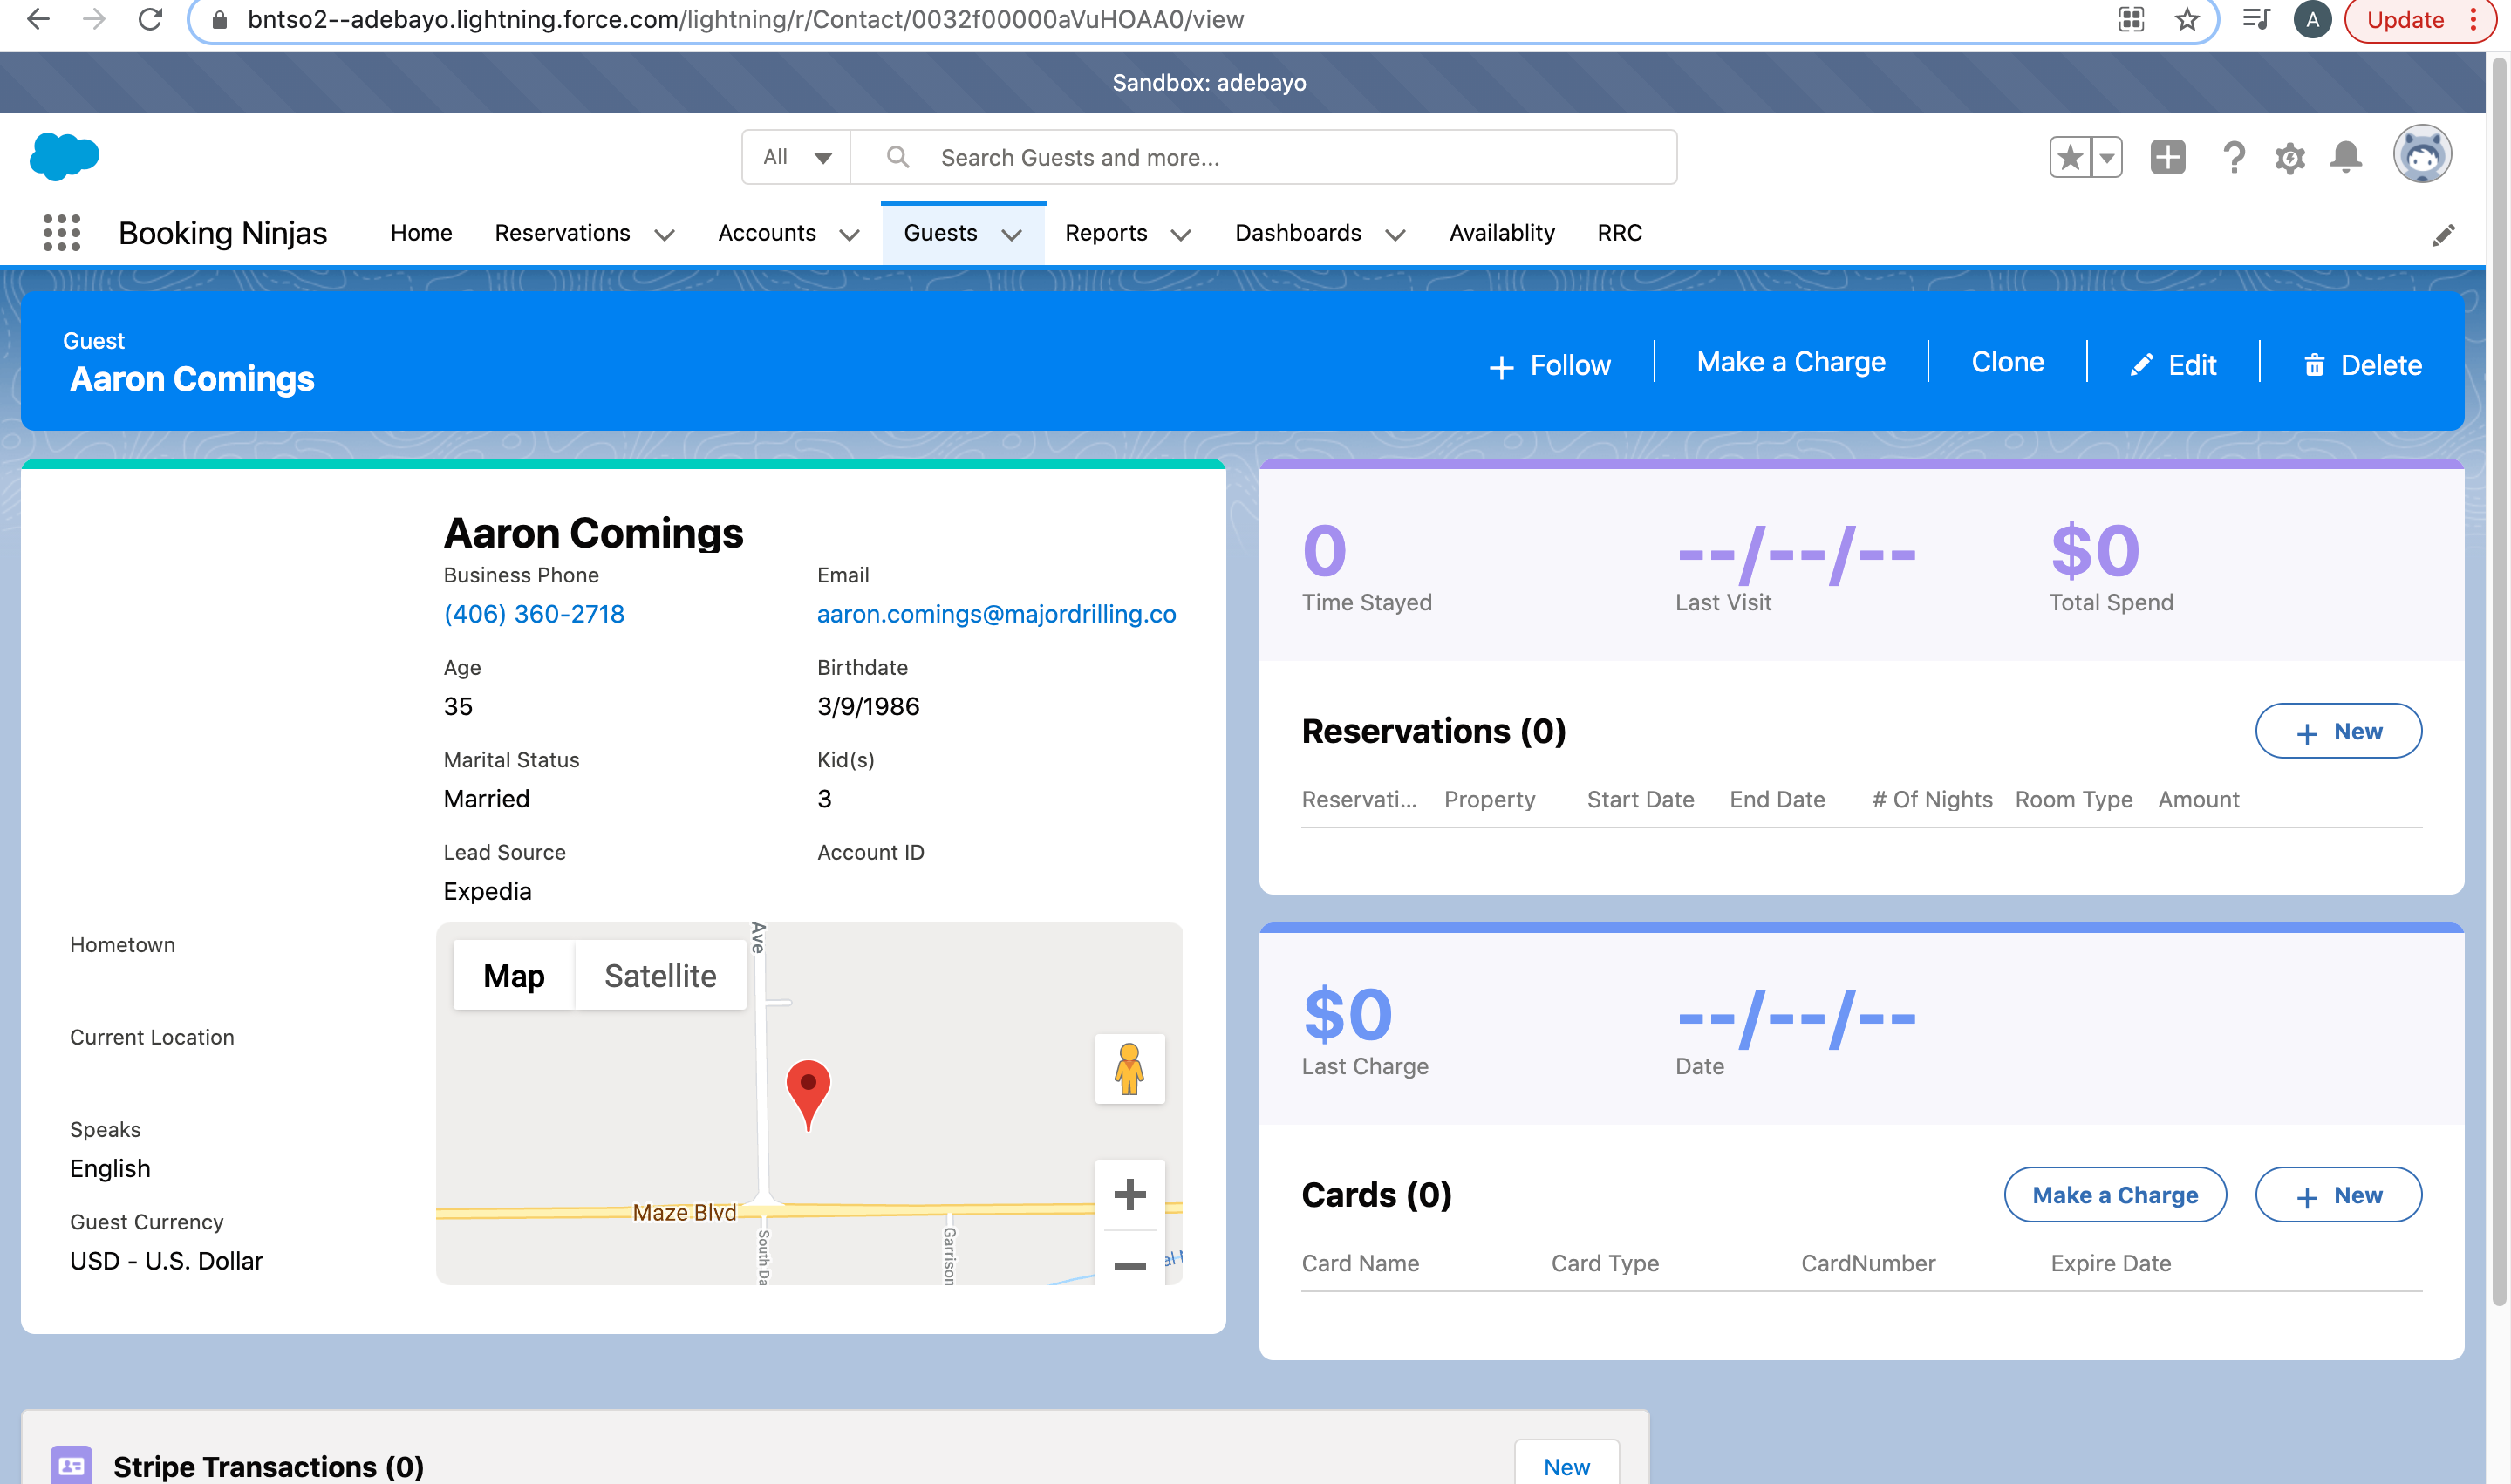Open Chrome profile avatar A
The width and height of the screenshot is (2511, 1484).
pos(2312,19)
